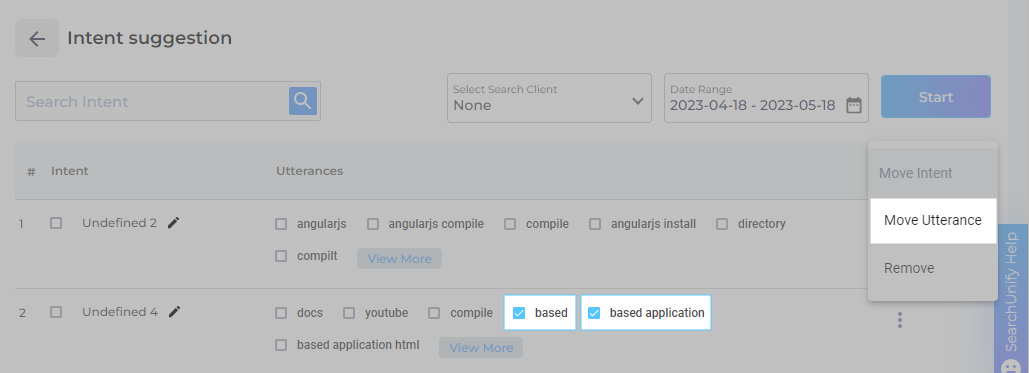1029x373 pixels.
Task: Check the angularjs utterance
Action: (281, 224)
